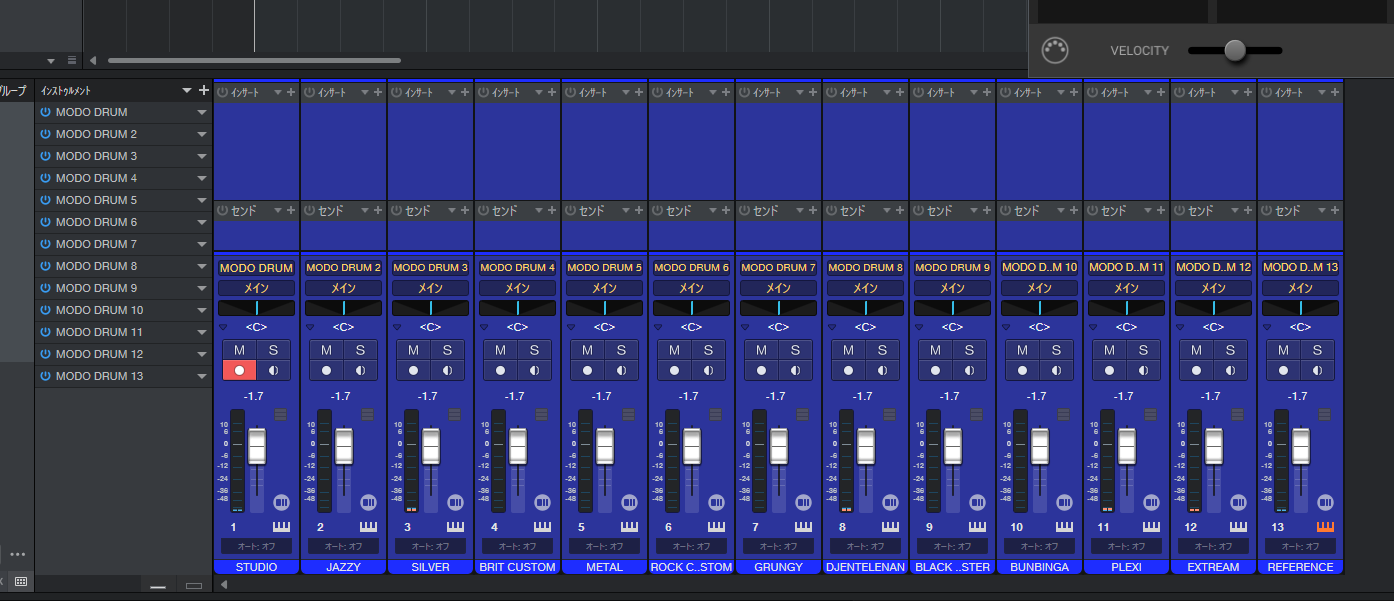
Task: Click the pan slider on ROCK C..STOM channel
Action: tap(691, 308)
